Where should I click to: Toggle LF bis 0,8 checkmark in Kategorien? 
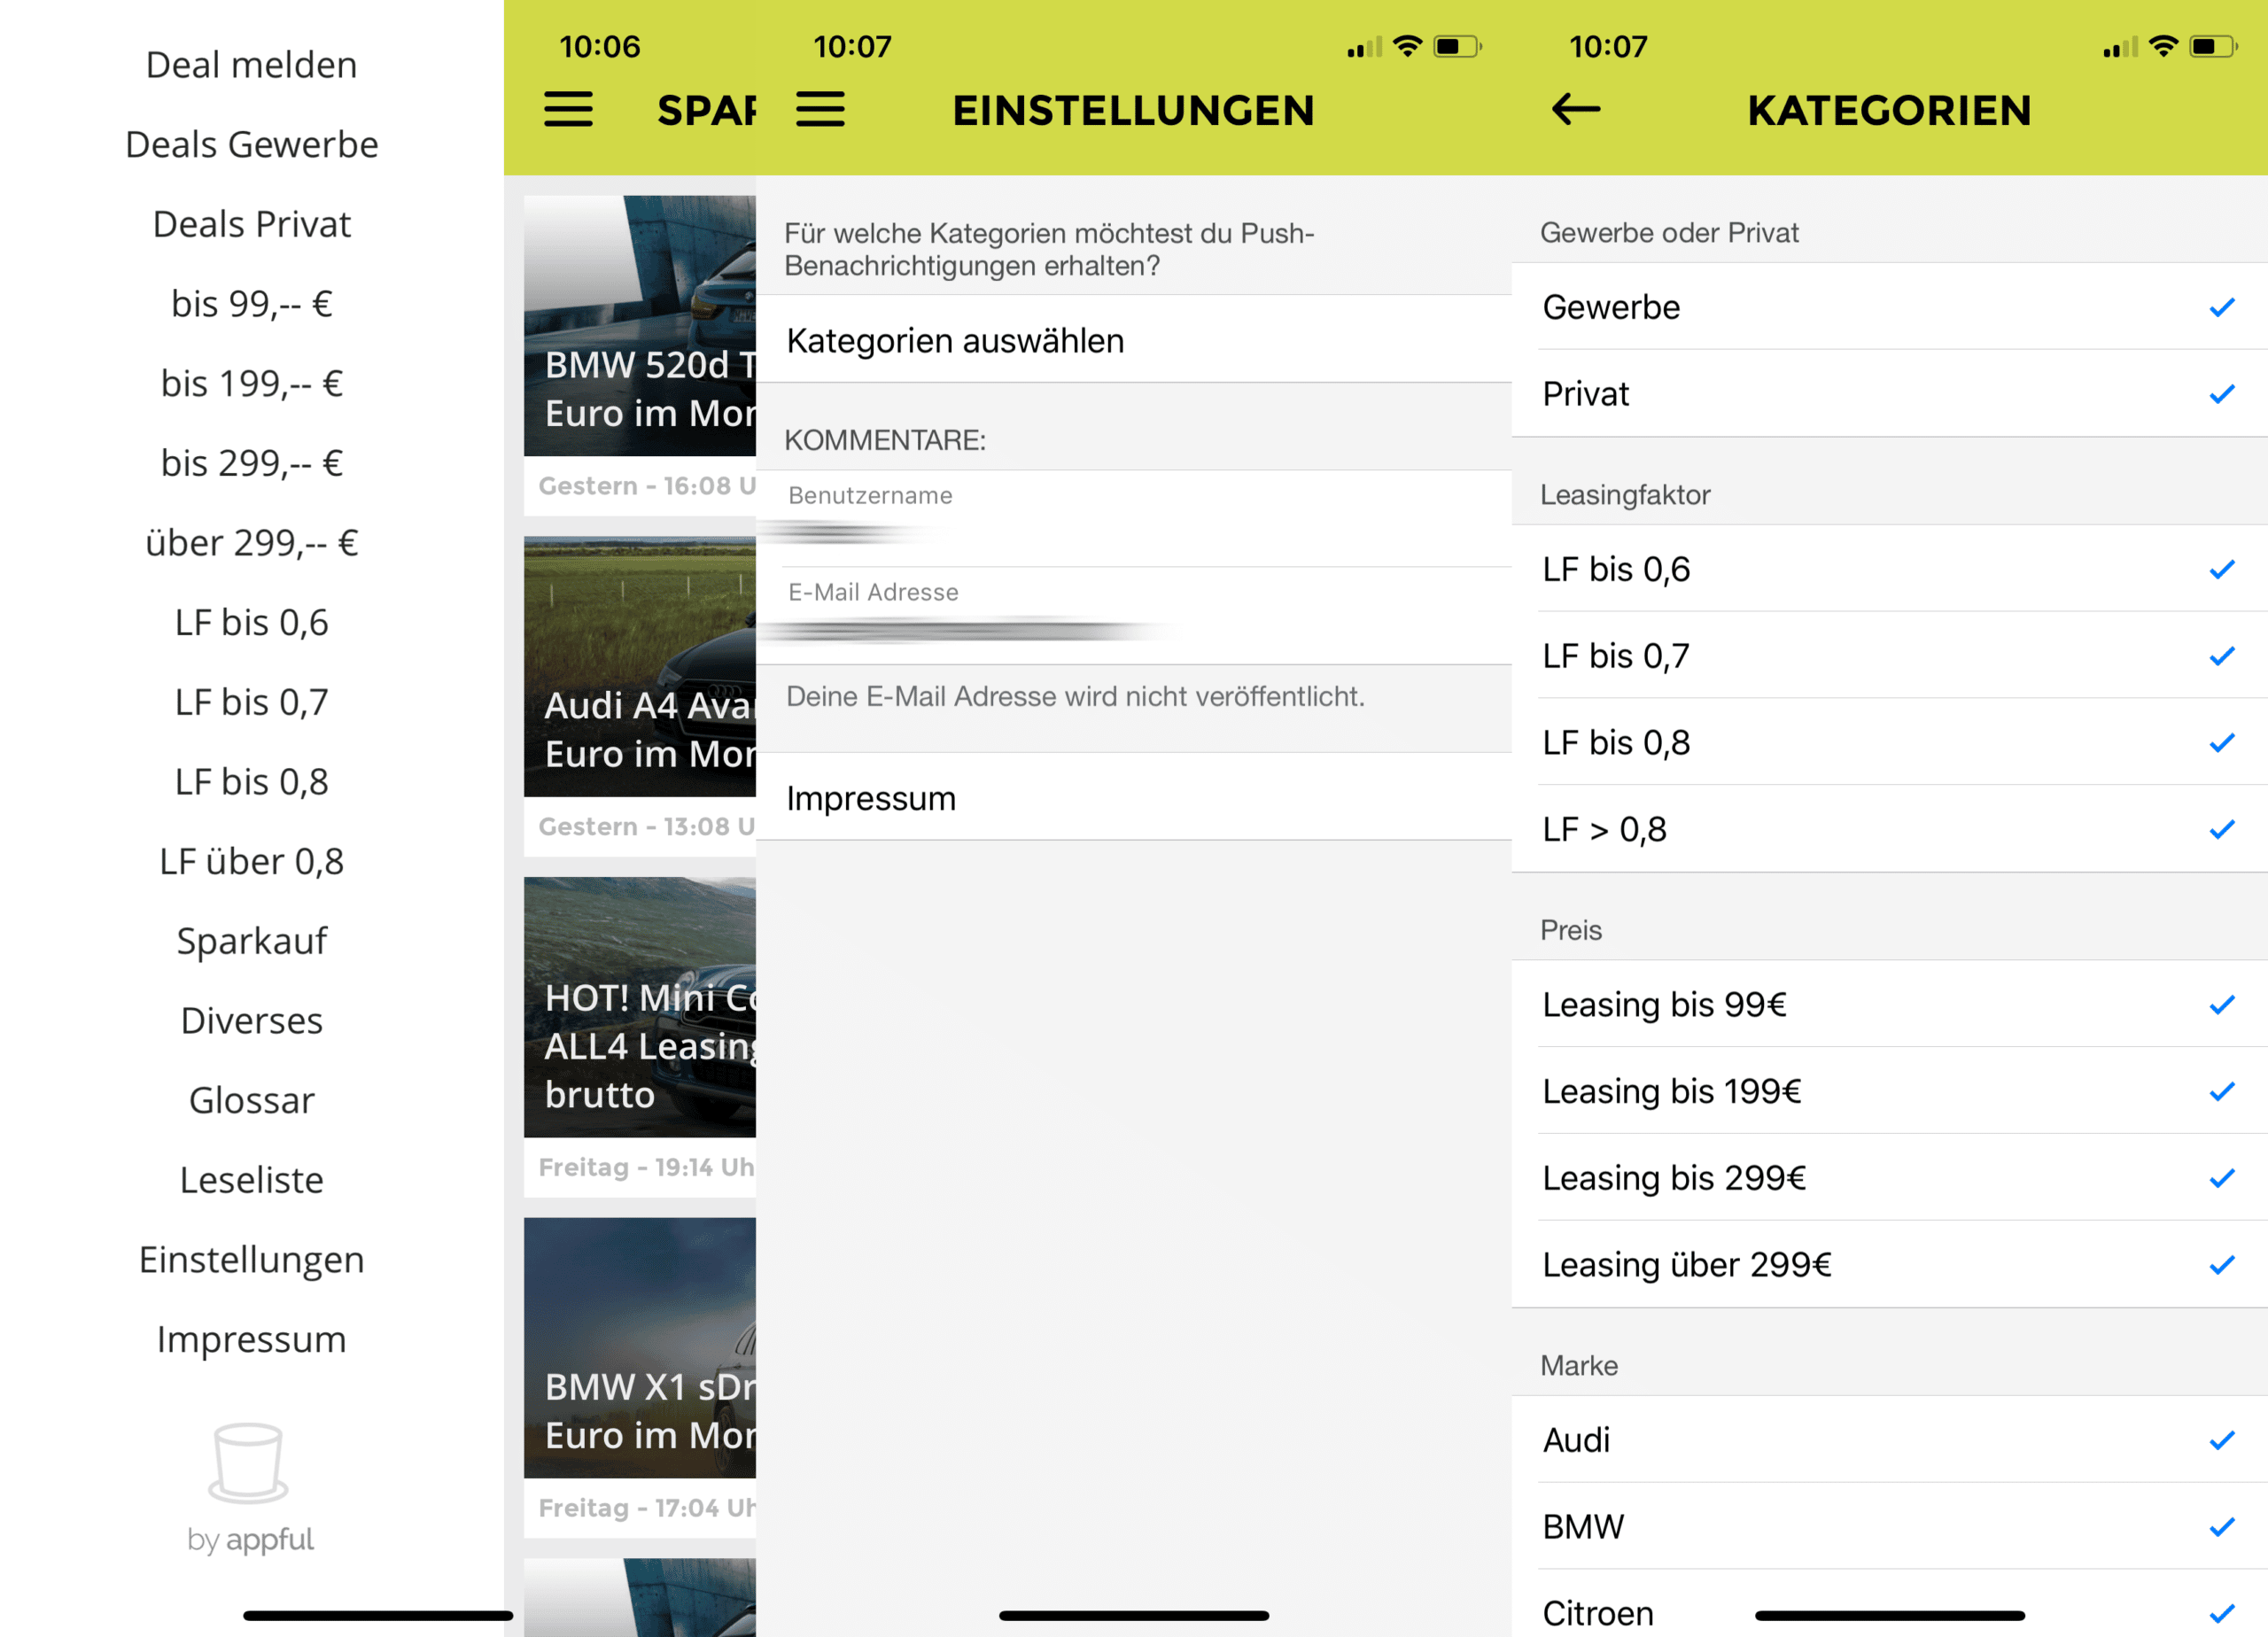point(2222,743)
